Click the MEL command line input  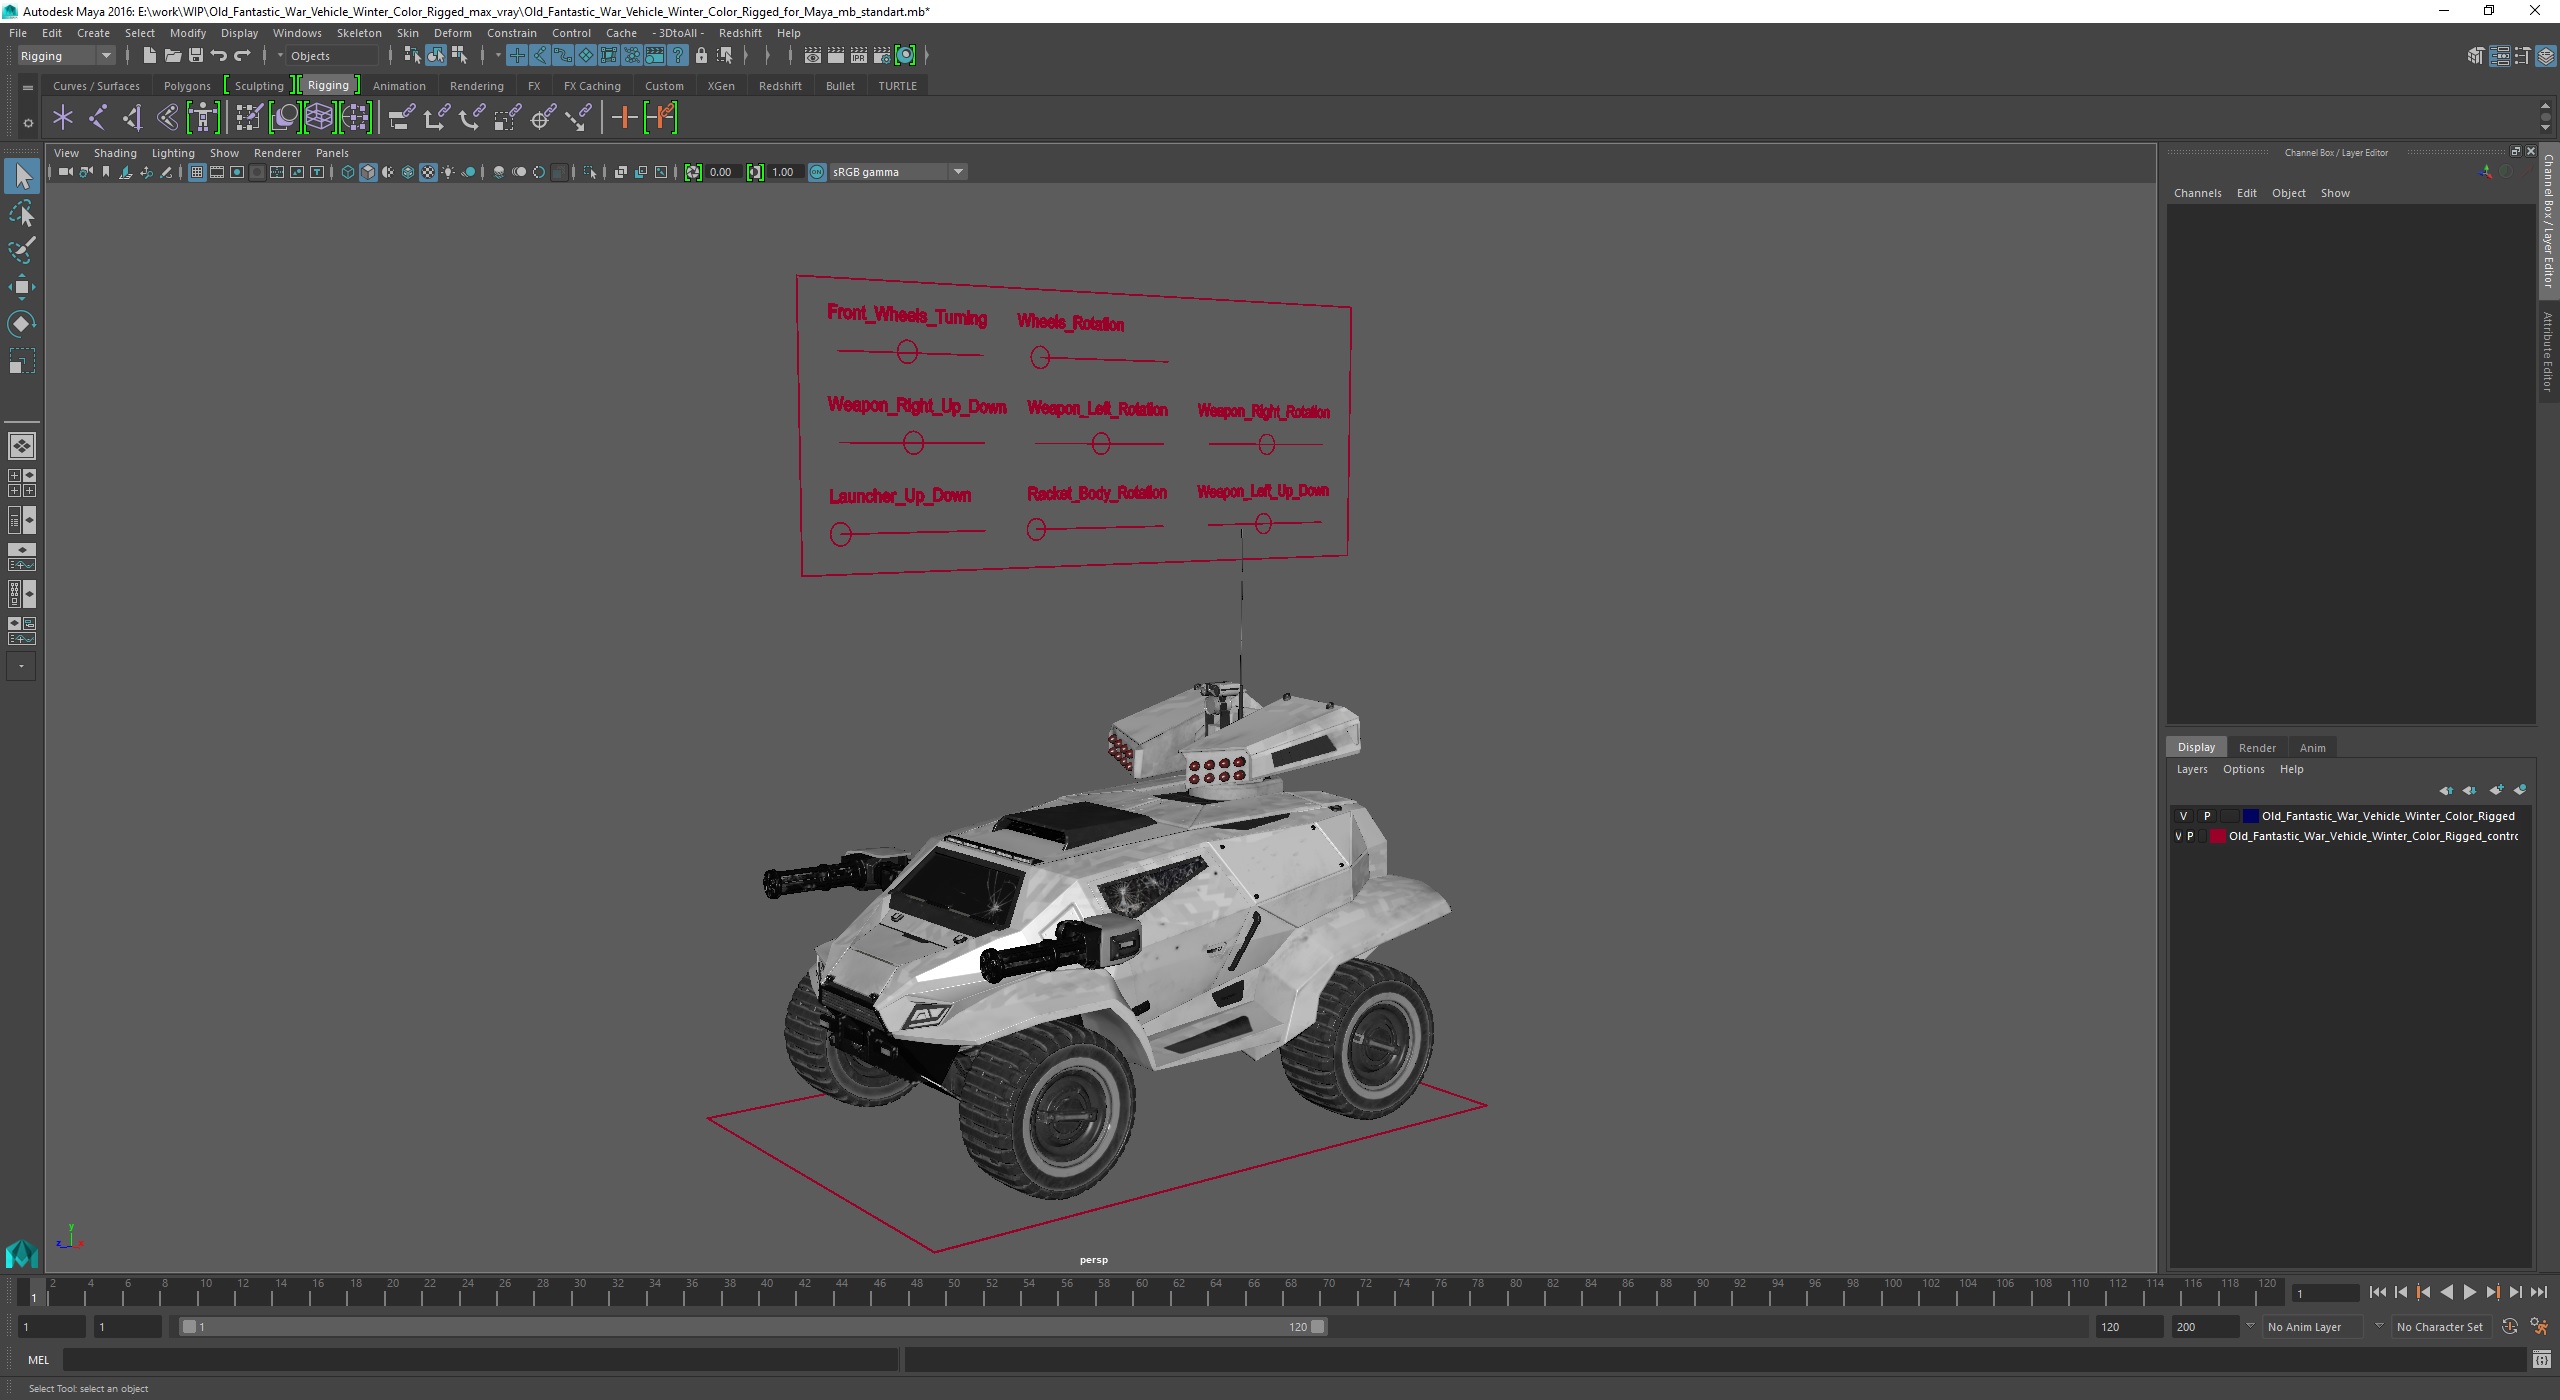coord(480,1360)
